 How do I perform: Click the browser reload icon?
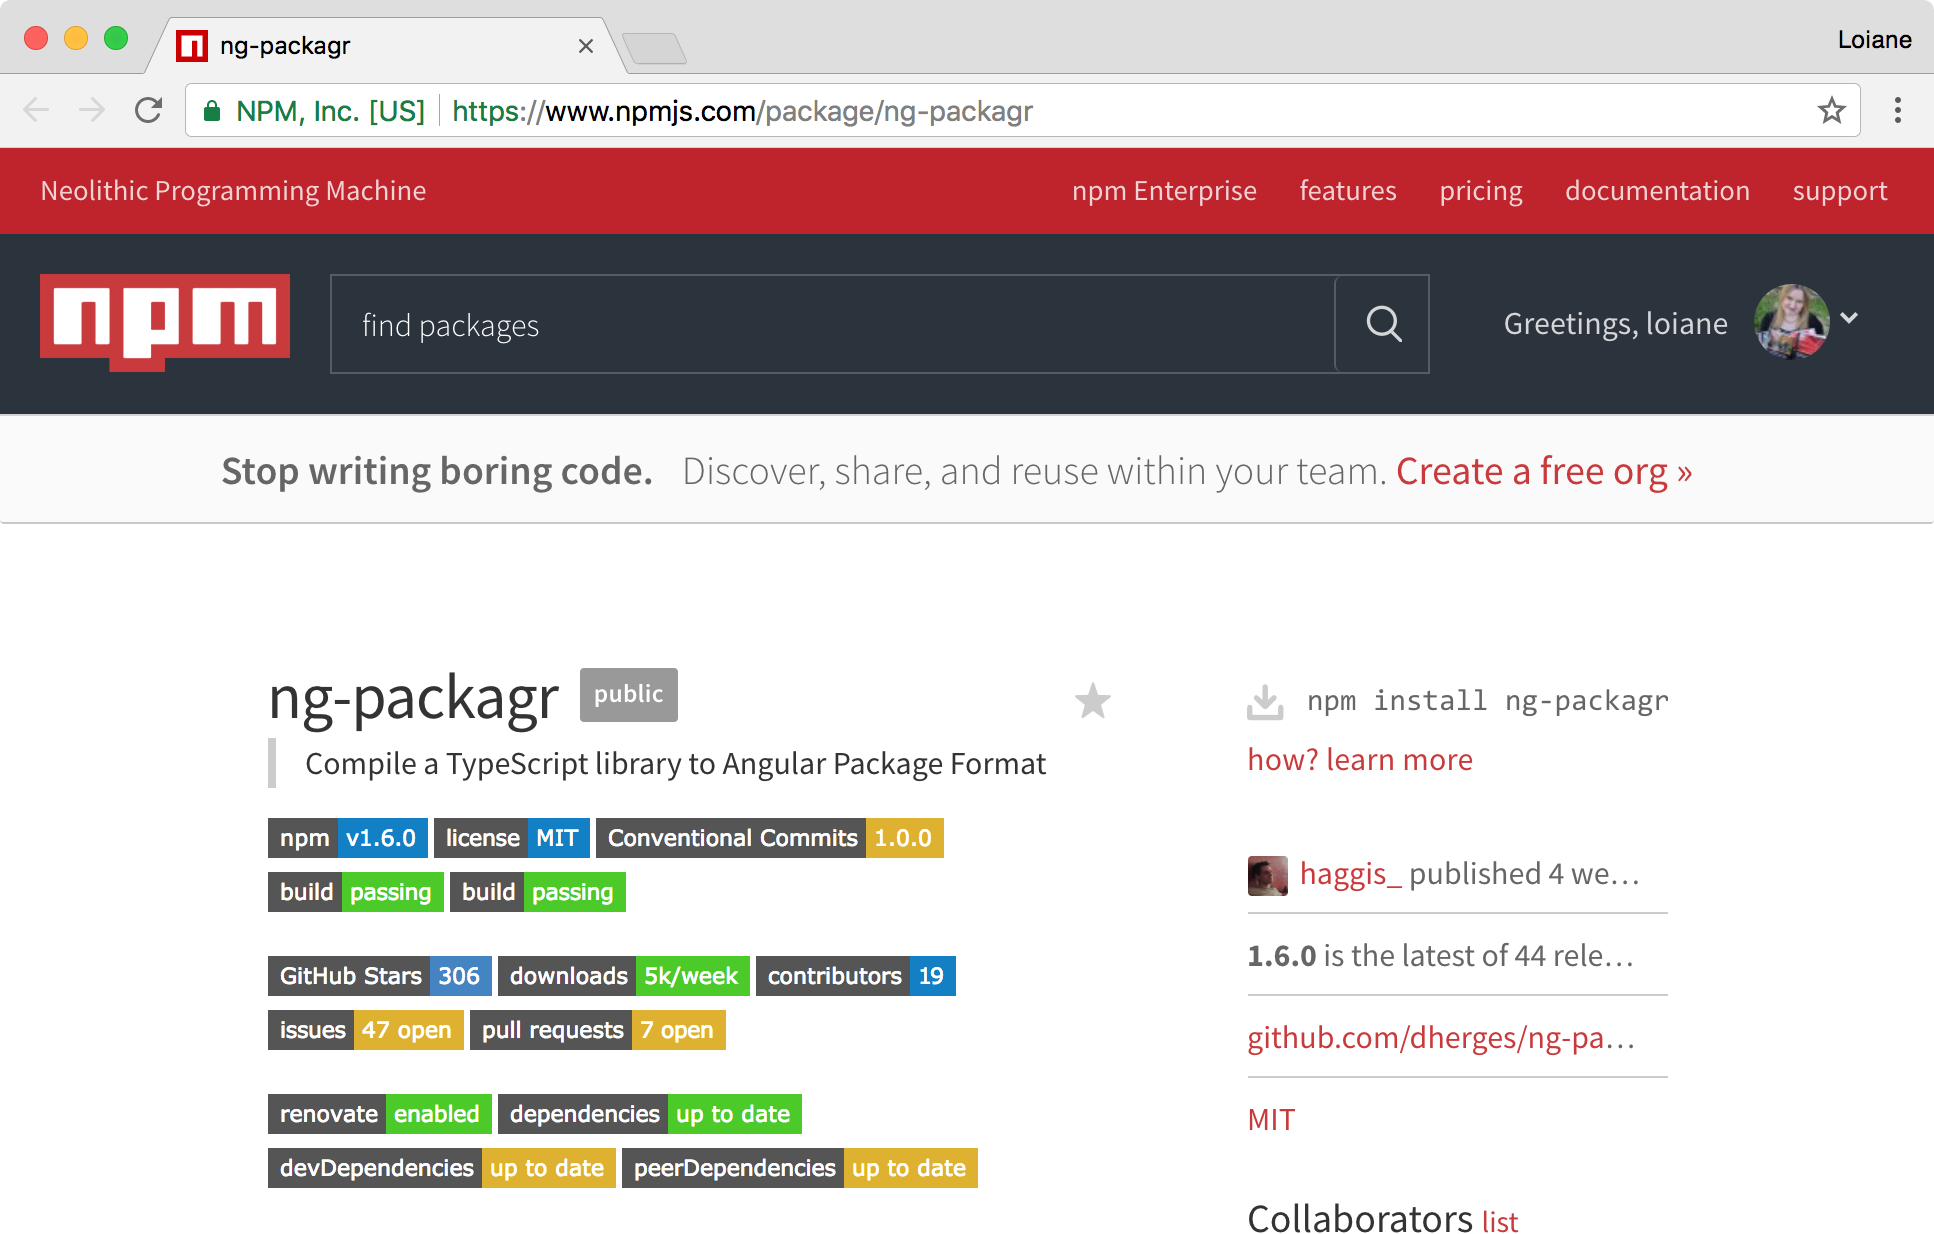pyautogui.click(x=149, y=110)
